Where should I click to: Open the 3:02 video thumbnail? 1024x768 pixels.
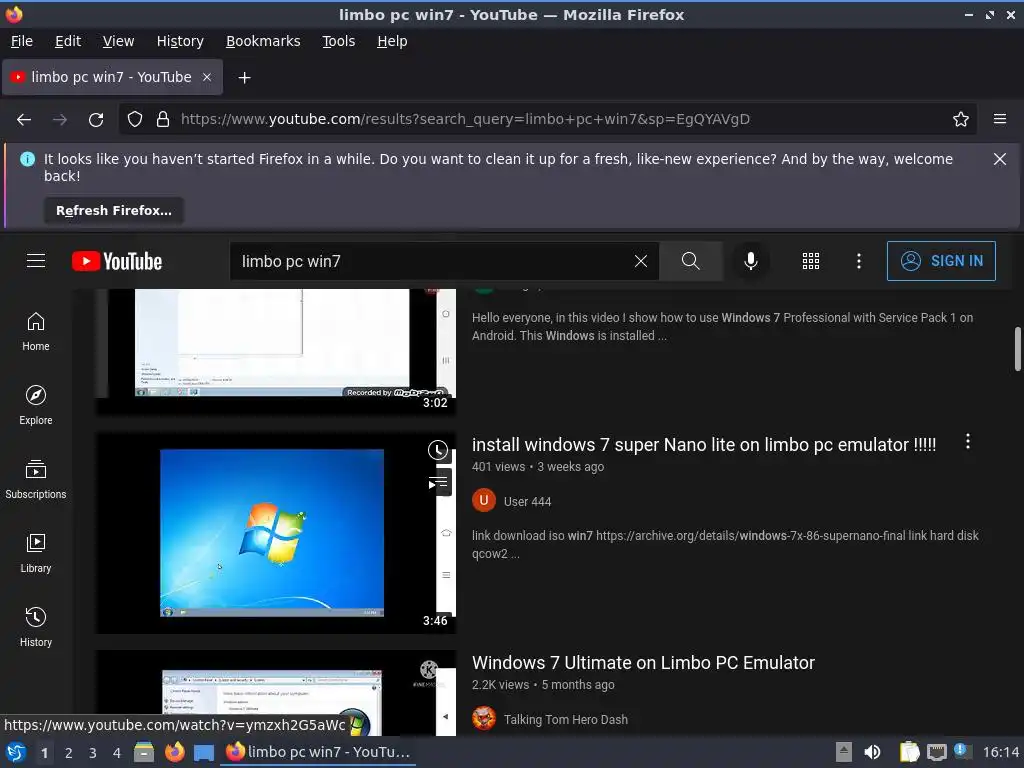click(x=276, y=351)
